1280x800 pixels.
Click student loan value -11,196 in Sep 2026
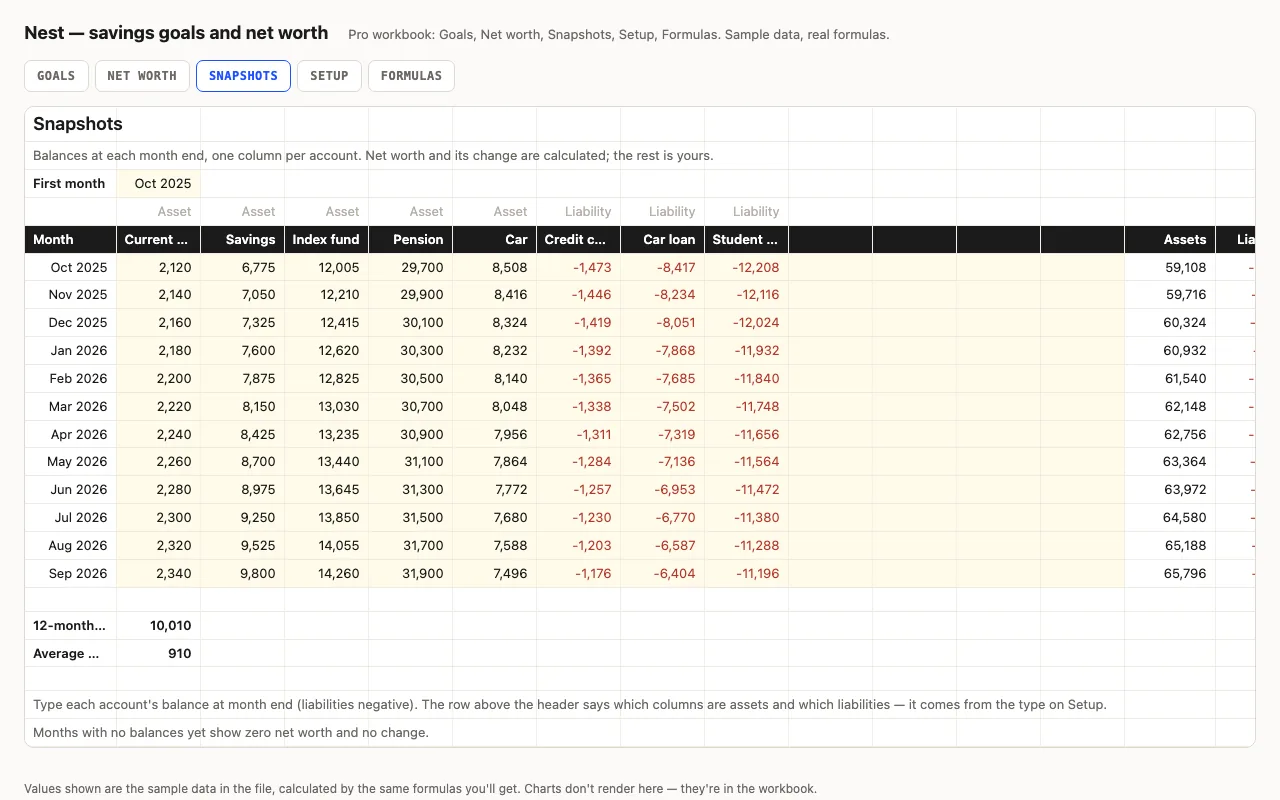[x=747, y=574]
